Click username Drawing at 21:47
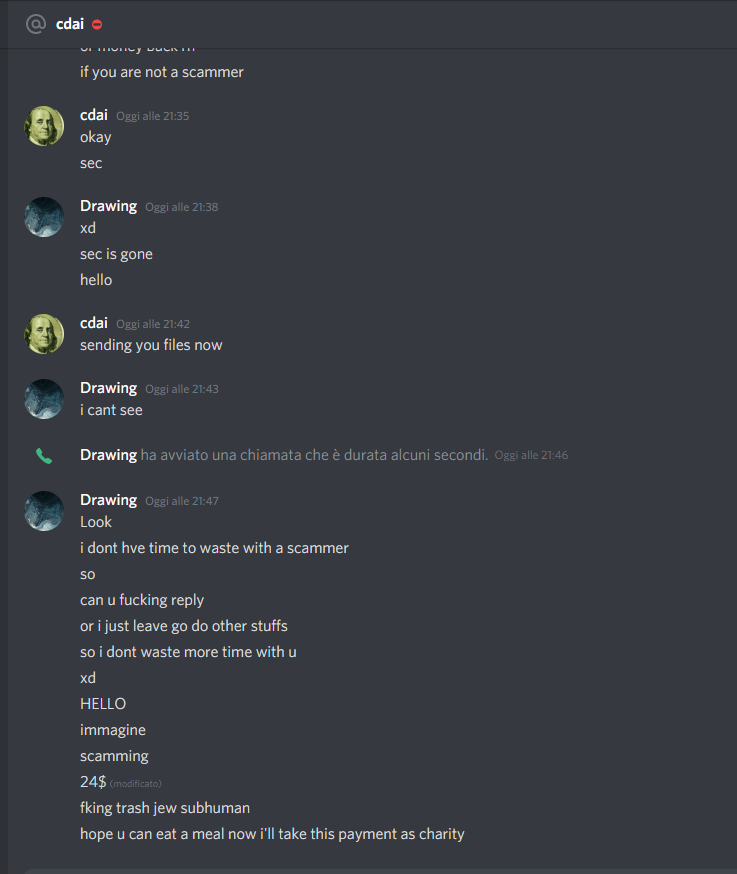 109,501
